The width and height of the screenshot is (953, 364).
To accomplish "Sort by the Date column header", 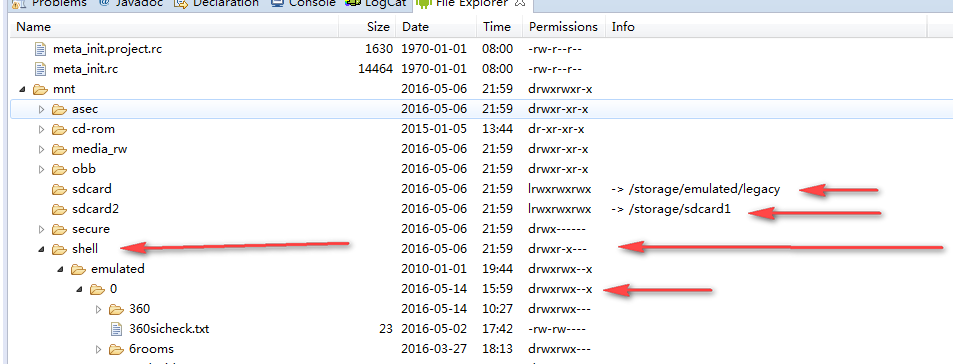I will pyautogui.click(x=436, y=27).
